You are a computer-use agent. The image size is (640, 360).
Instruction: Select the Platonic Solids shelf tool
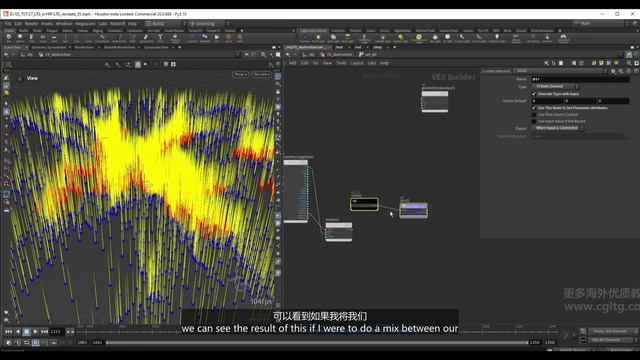[x=175, y=38]
